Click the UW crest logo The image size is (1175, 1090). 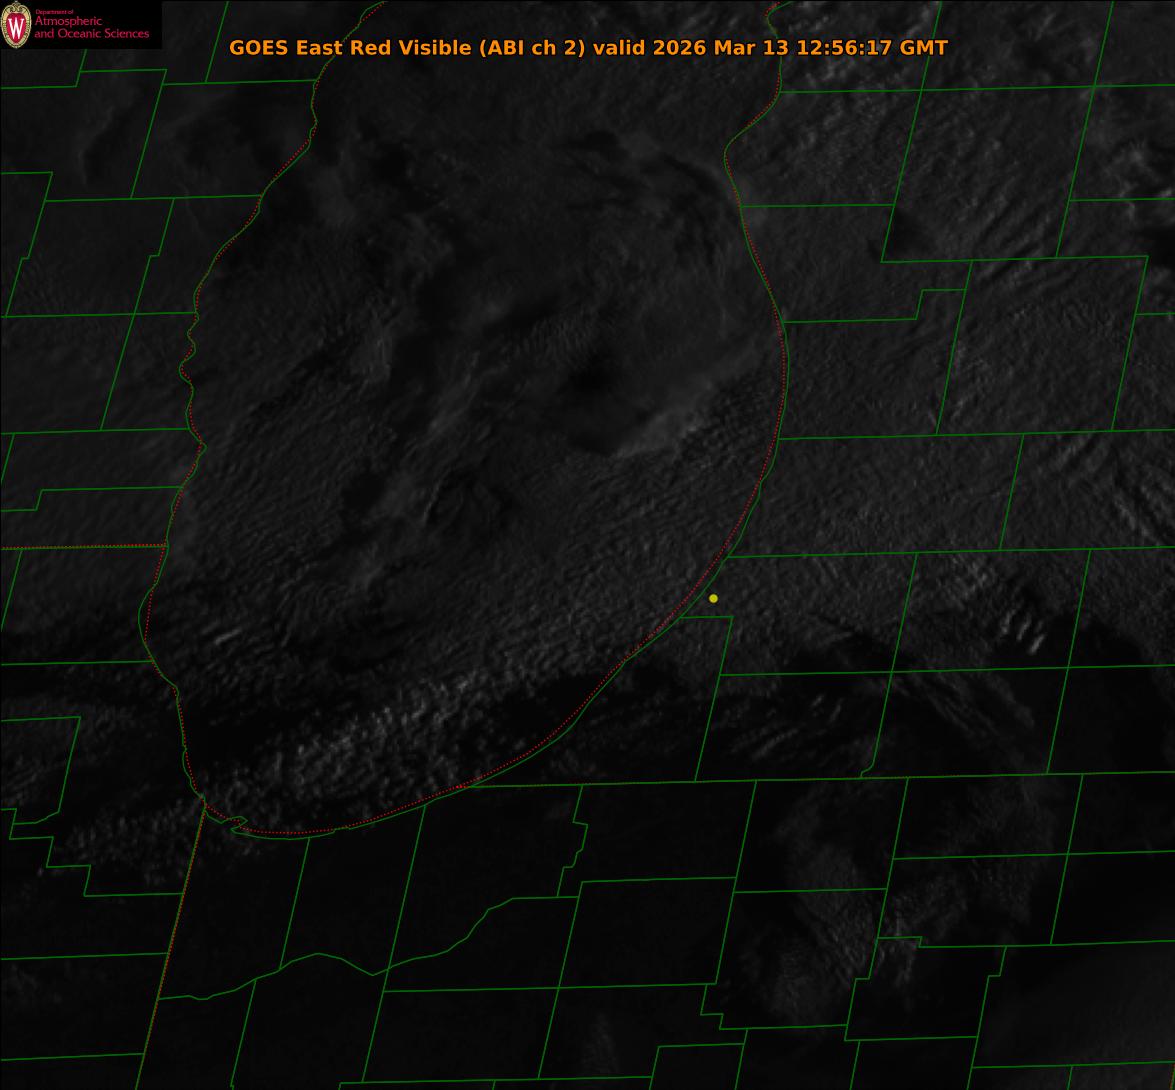(x=15, y=26)
